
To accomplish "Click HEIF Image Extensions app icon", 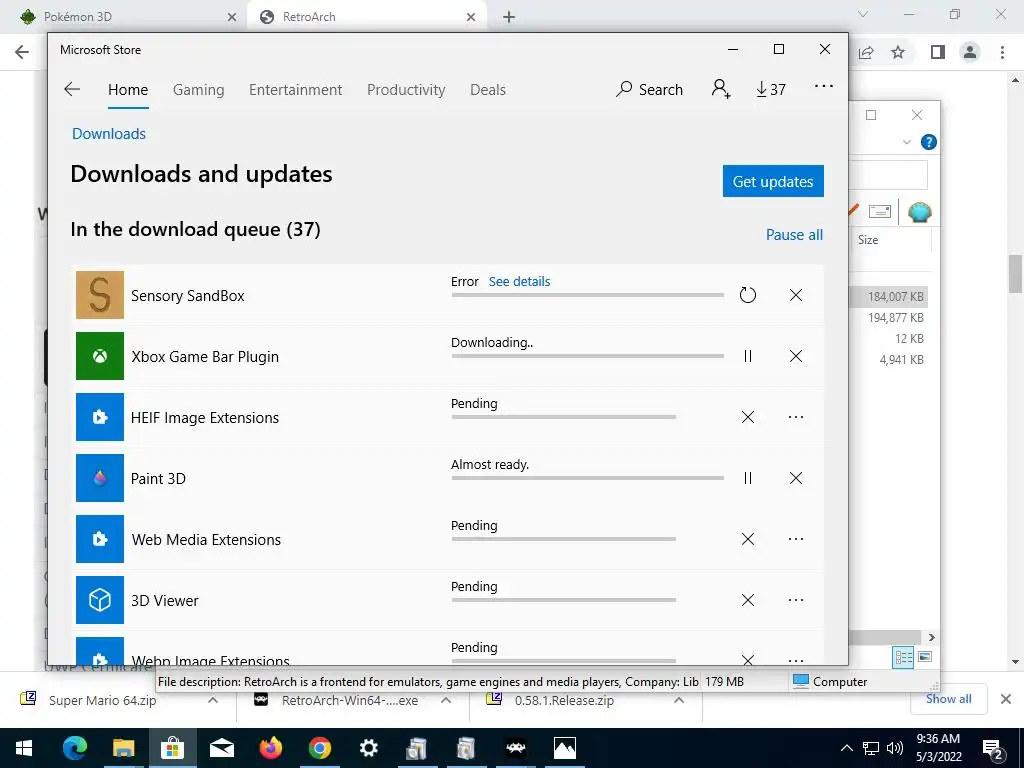I will click(x=100, y=417).
